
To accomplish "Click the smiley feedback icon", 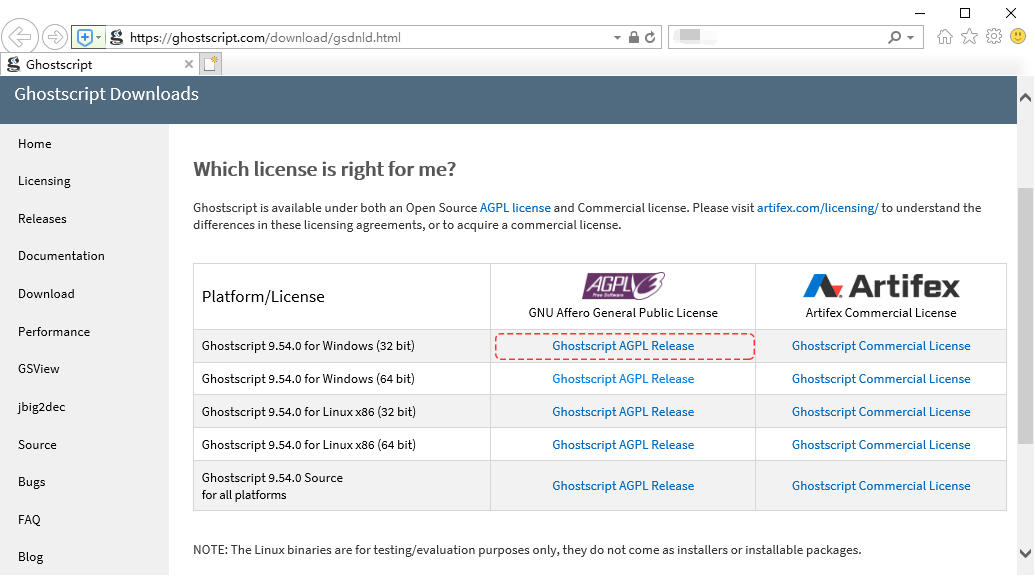I will pos(1018,36).
